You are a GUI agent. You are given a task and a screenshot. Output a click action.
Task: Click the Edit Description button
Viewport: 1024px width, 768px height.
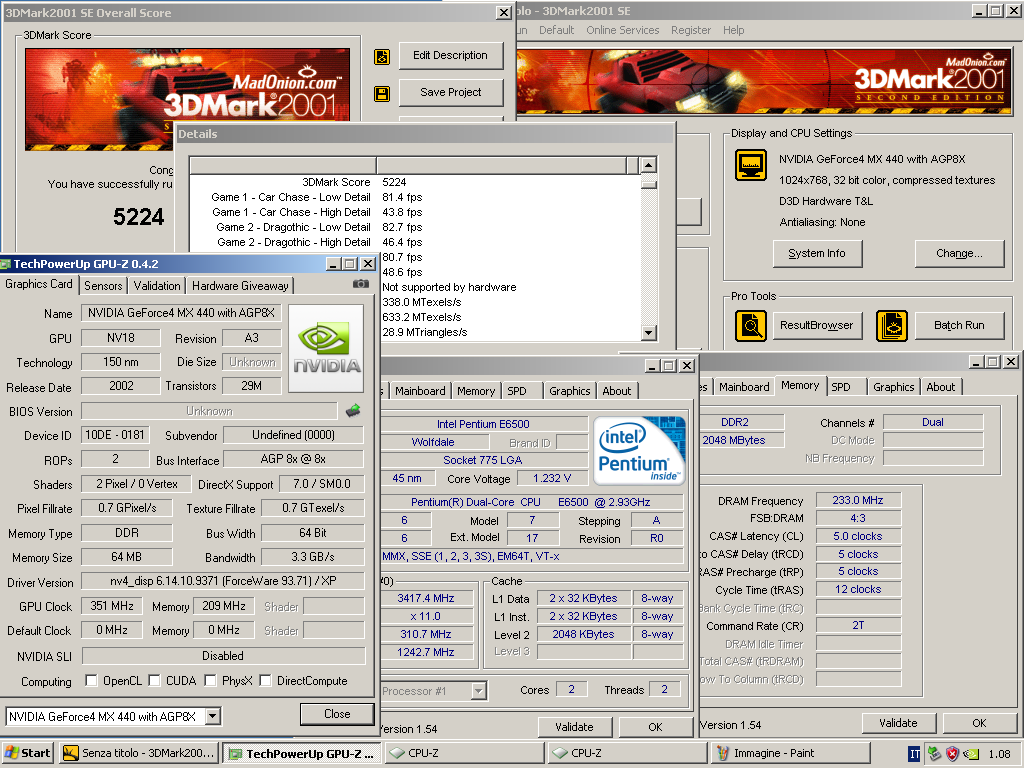451,56
